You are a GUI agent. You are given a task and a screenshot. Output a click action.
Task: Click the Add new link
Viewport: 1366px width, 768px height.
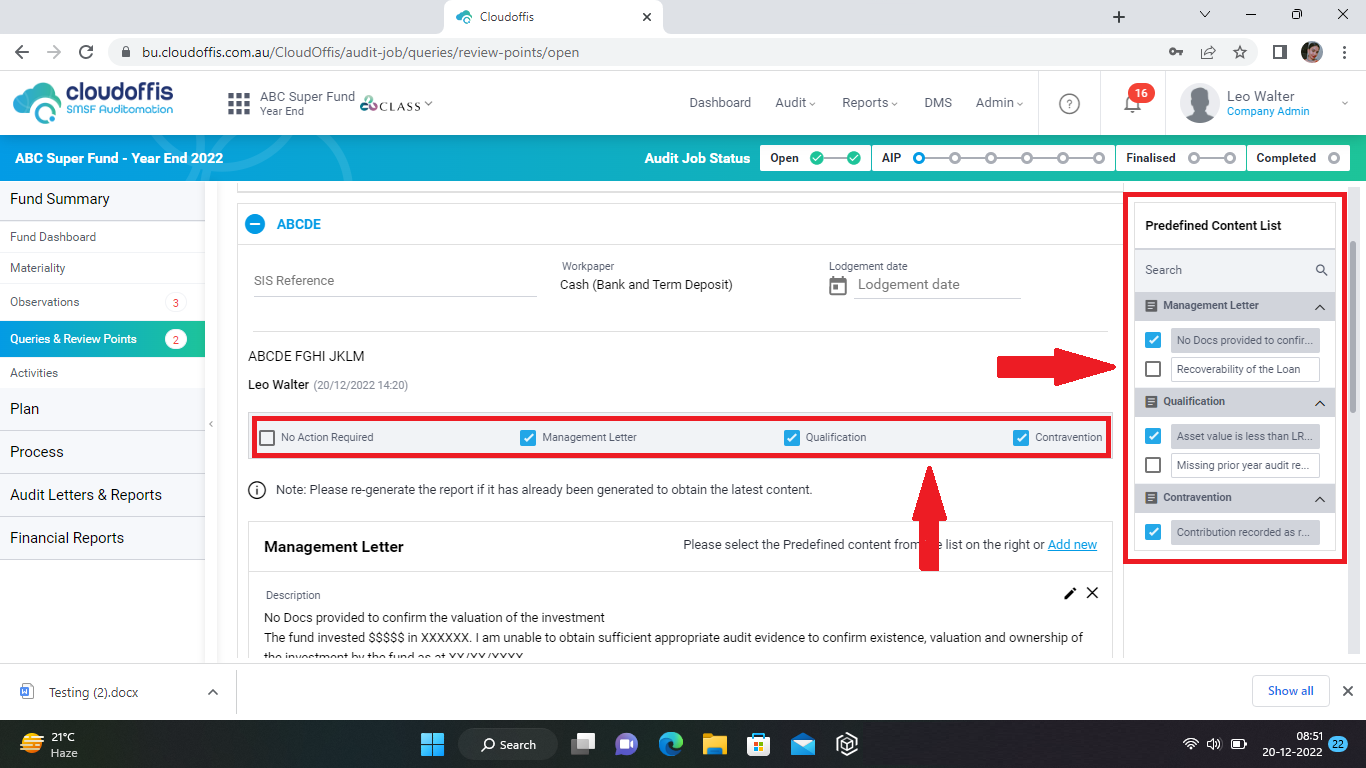1072,545
